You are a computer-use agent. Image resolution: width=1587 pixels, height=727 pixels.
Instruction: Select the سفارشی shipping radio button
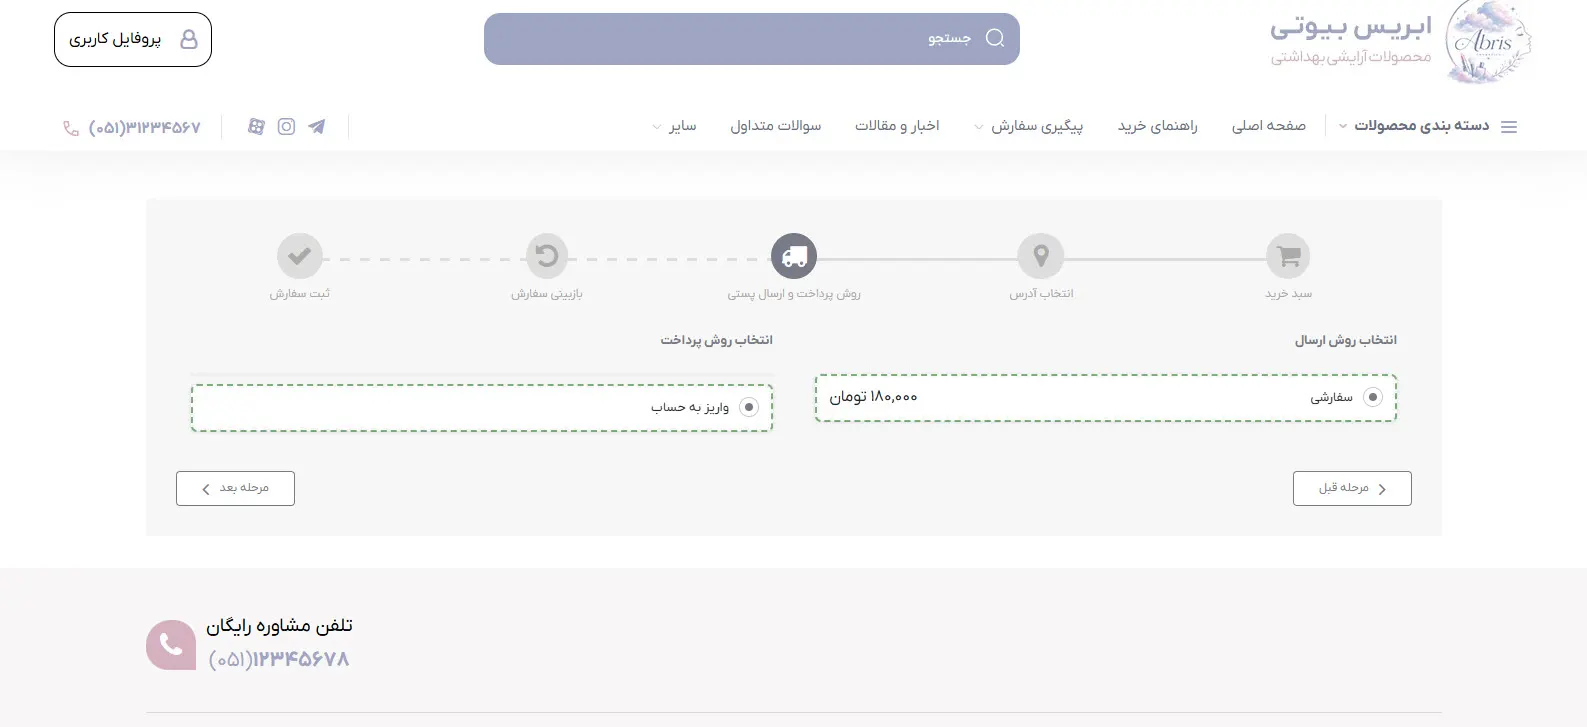pos(1373,397)
